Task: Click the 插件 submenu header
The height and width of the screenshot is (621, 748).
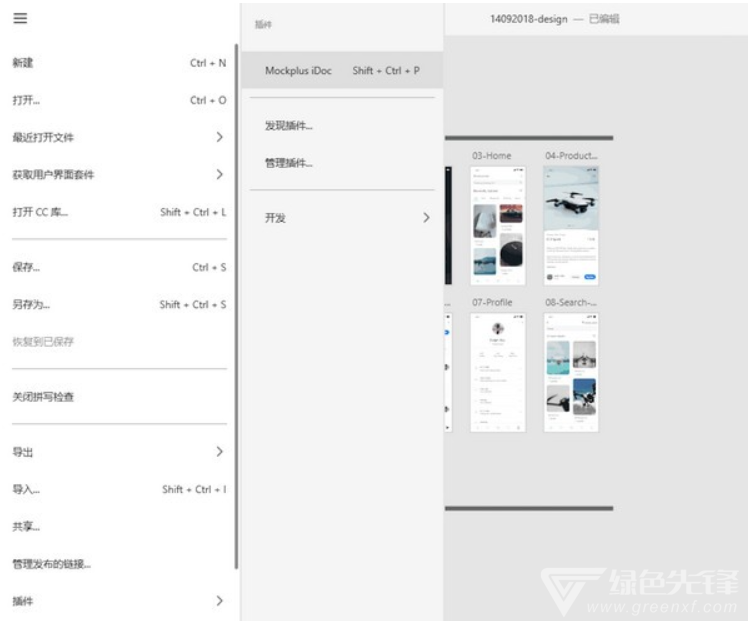Action: tap(263, 24)
